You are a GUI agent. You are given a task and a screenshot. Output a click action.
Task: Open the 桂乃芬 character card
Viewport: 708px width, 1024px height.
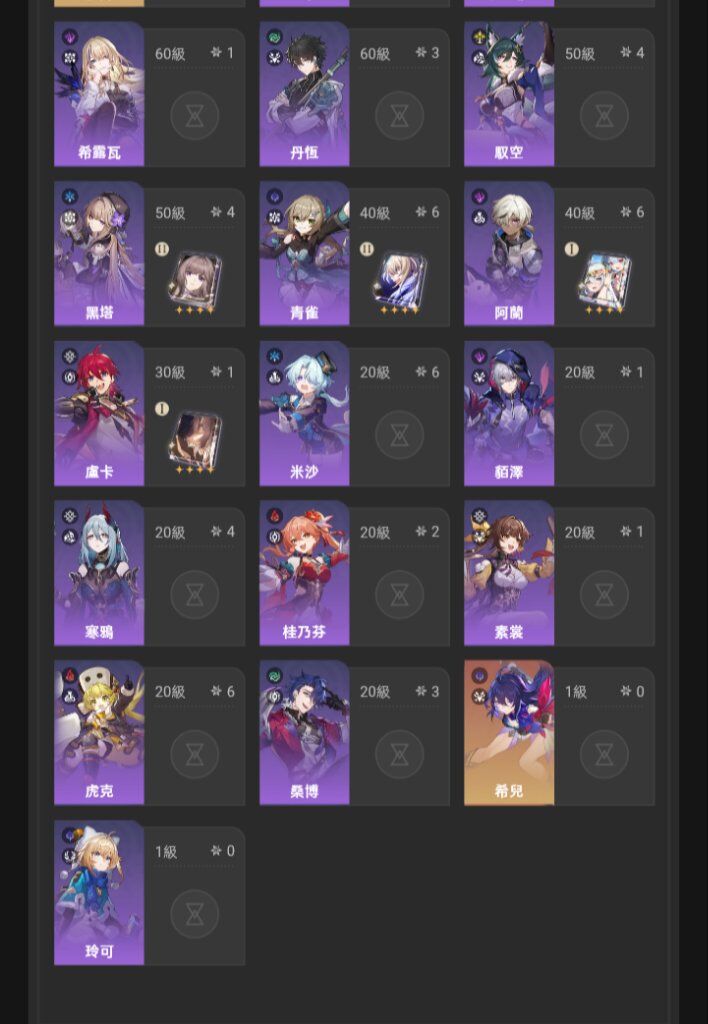[304, 573]
